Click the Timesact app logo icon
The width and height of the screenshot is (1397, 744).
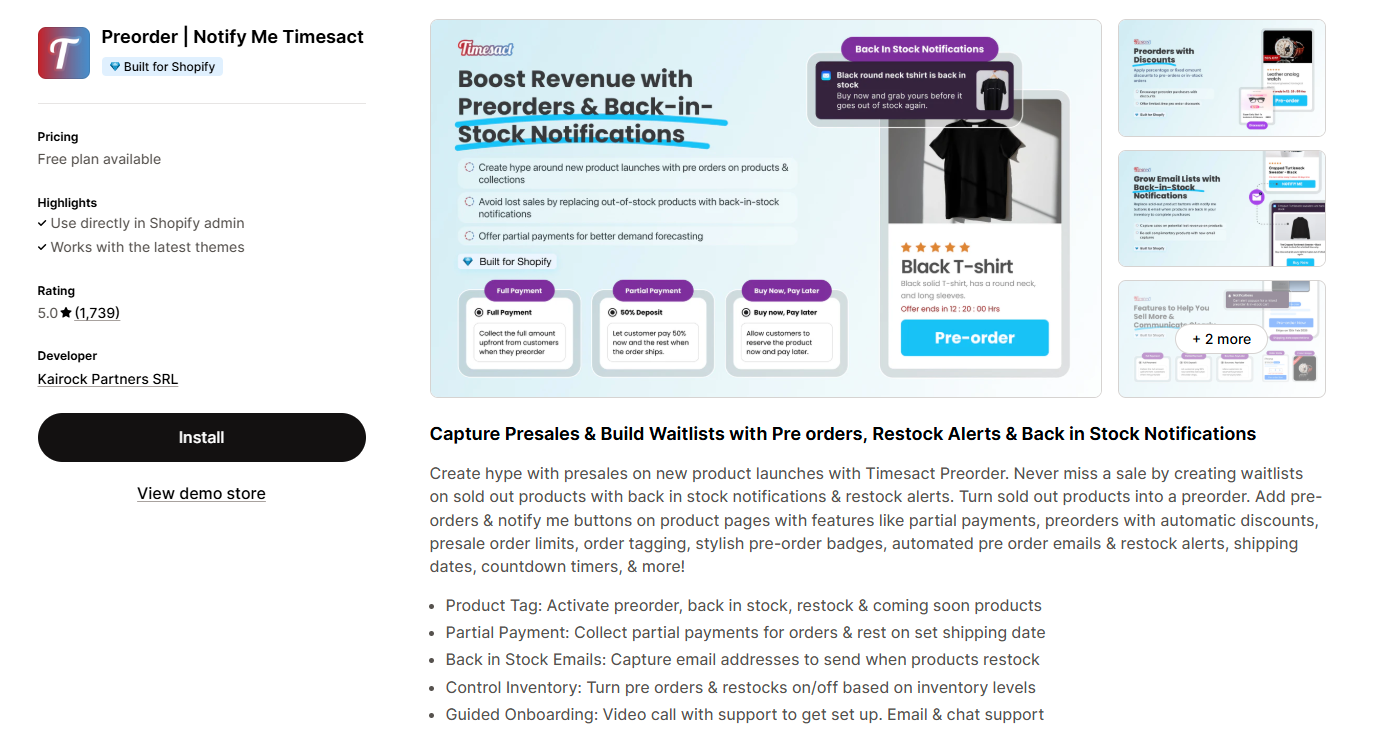[63, 52]
